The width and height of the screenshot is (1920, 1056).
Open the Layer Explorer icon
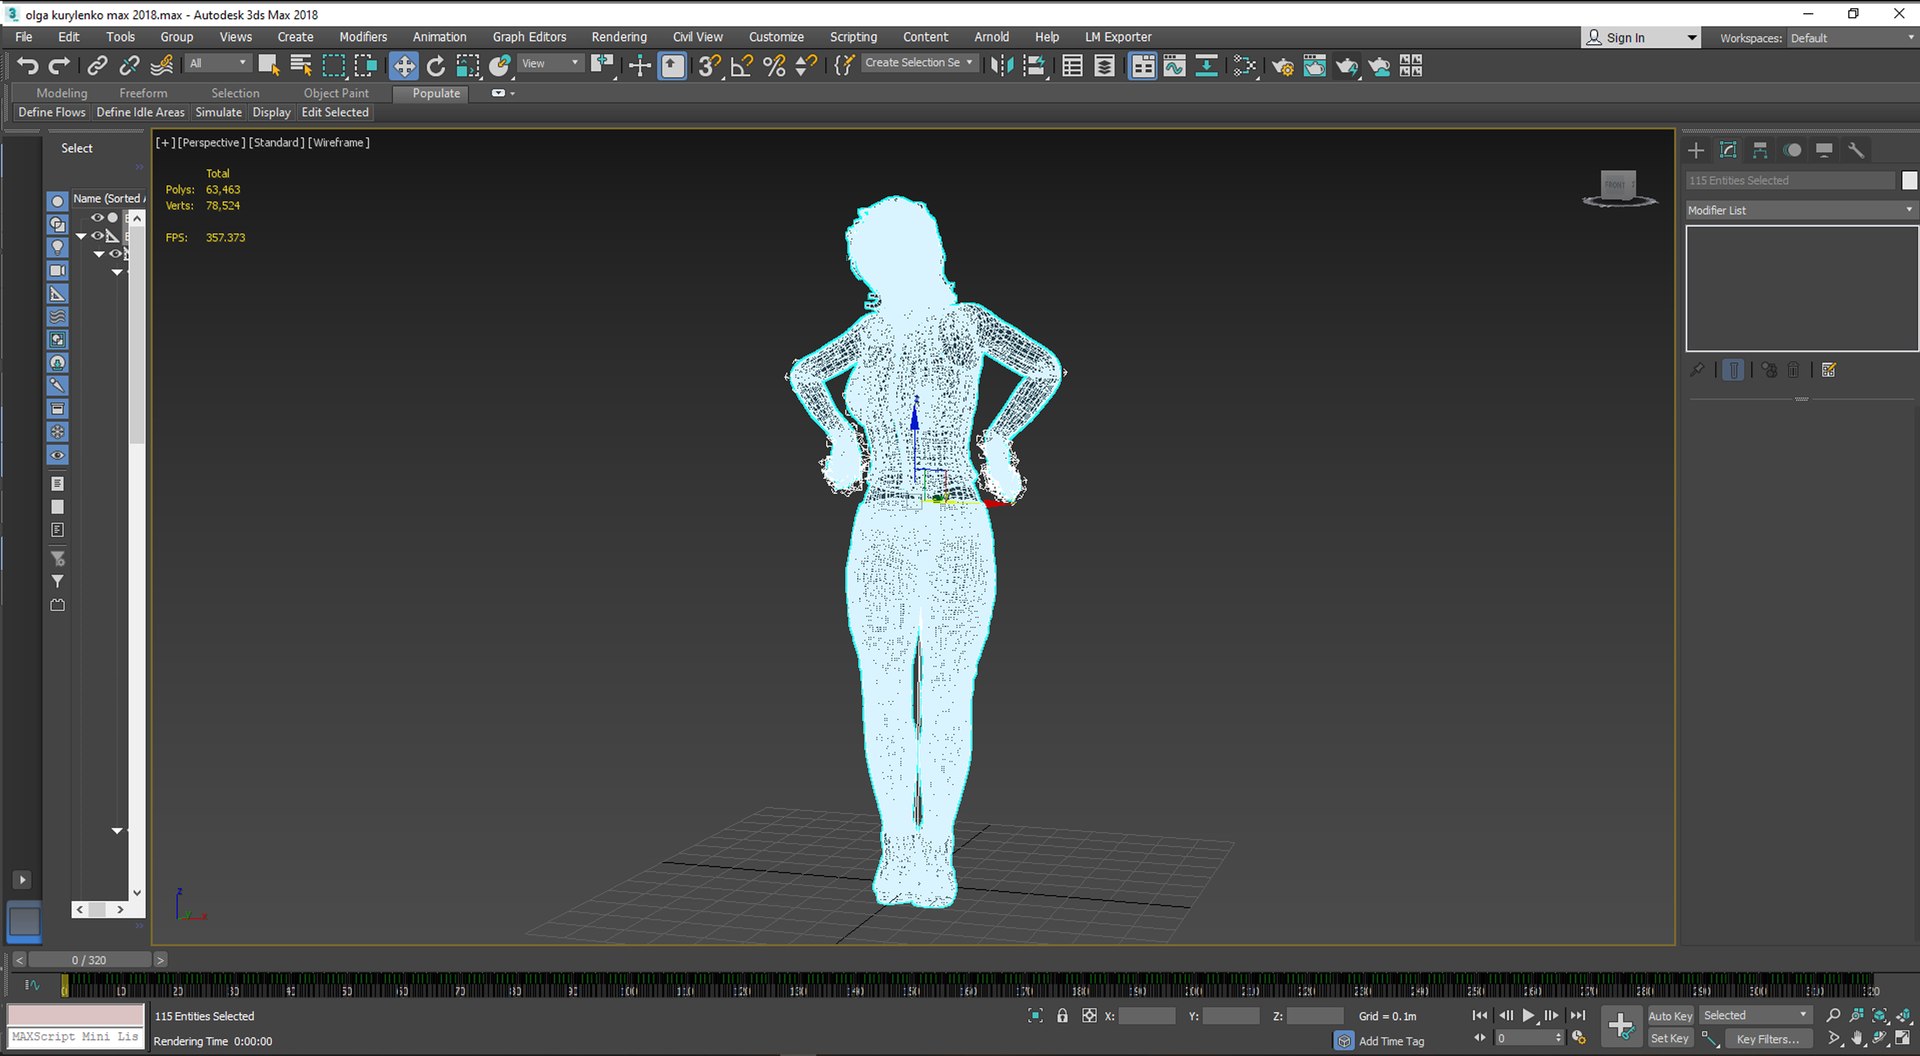pos(1105,66)
